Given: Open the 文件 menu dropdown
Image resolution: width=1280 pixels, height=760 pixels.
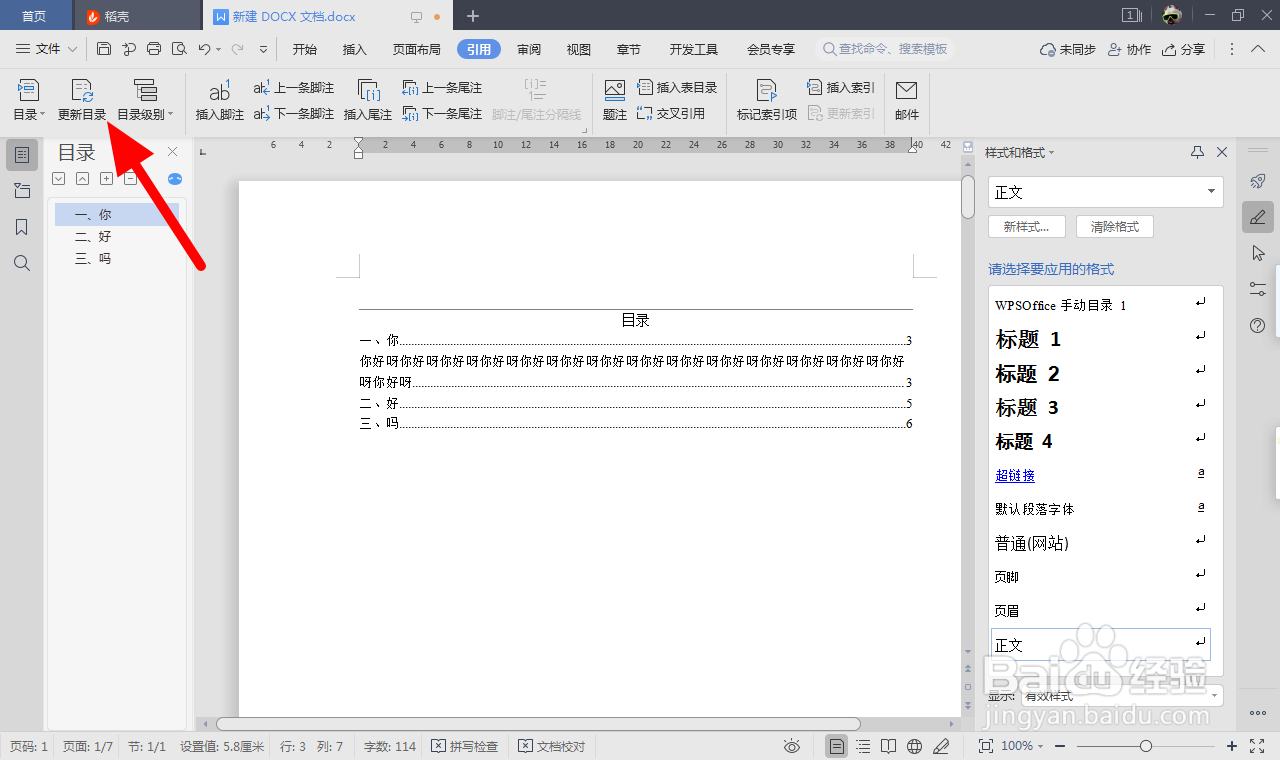Looking at the screenshot, I should [47, 49].
